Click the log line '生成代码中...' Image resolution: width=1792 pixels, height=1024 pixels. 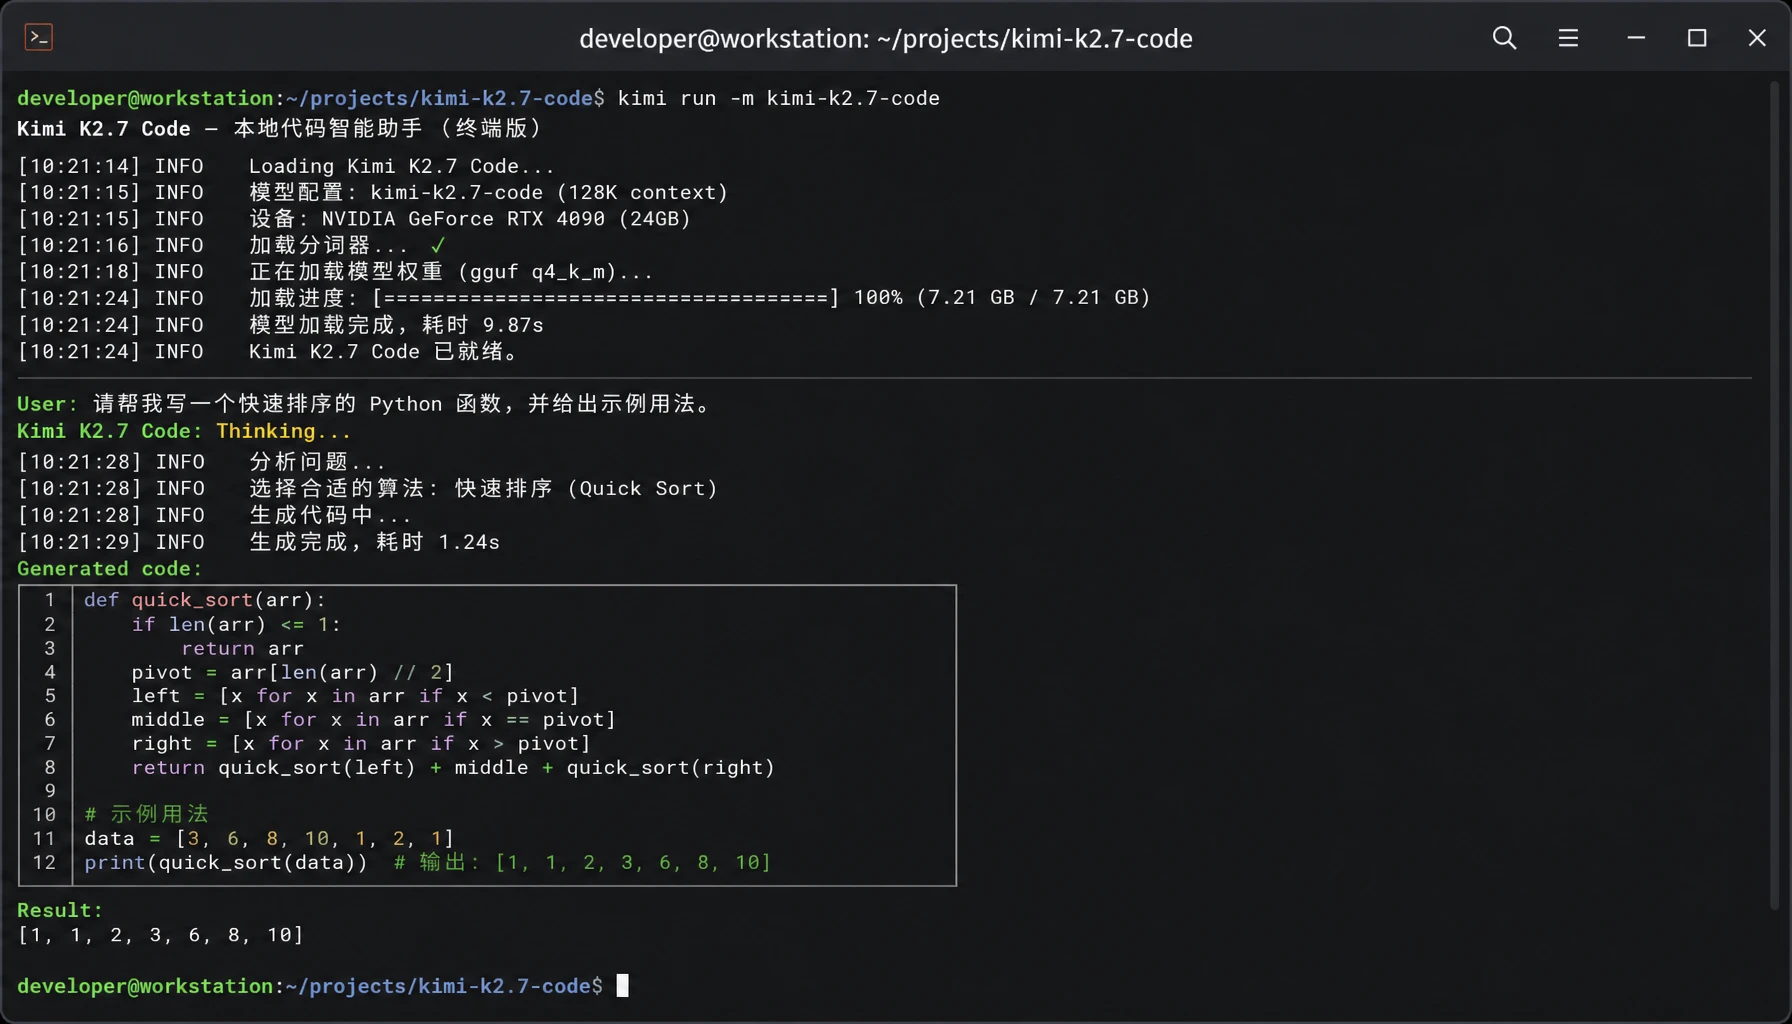[330, 515]
